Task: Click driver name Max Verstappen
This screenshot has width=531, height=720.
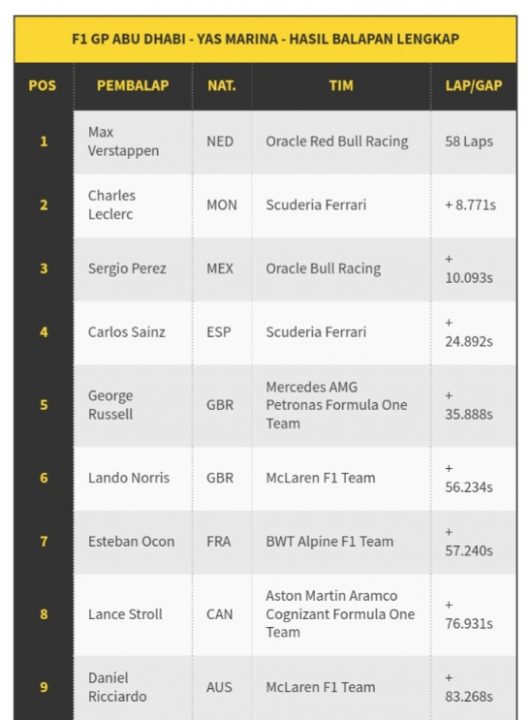Action: click(x=124, y=141)
